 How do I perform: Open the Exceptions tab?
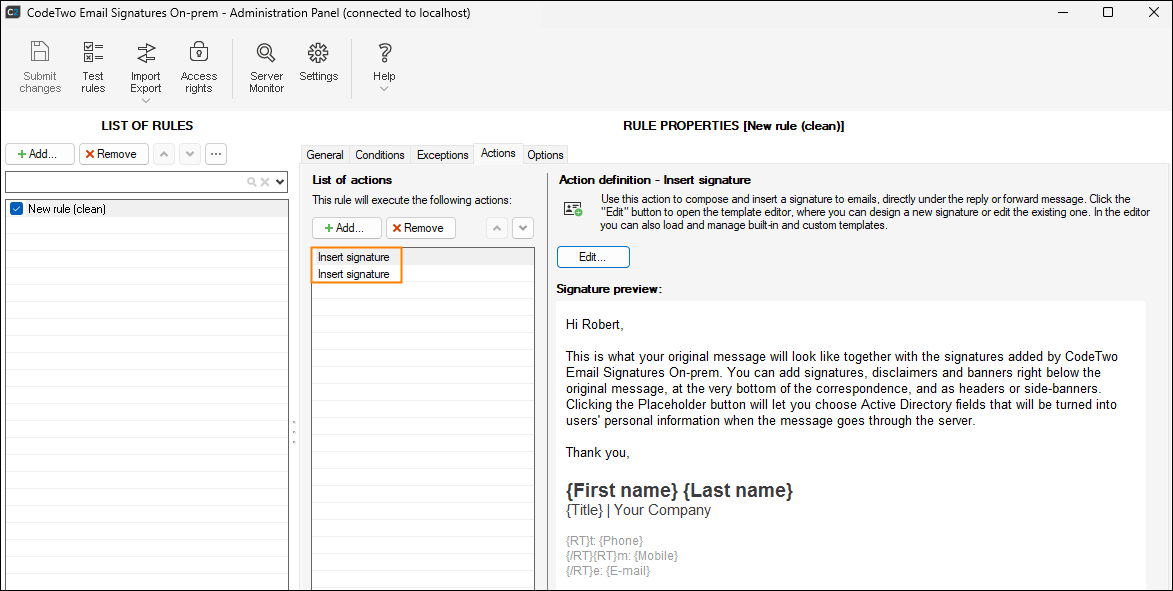(x=442, y=155)
